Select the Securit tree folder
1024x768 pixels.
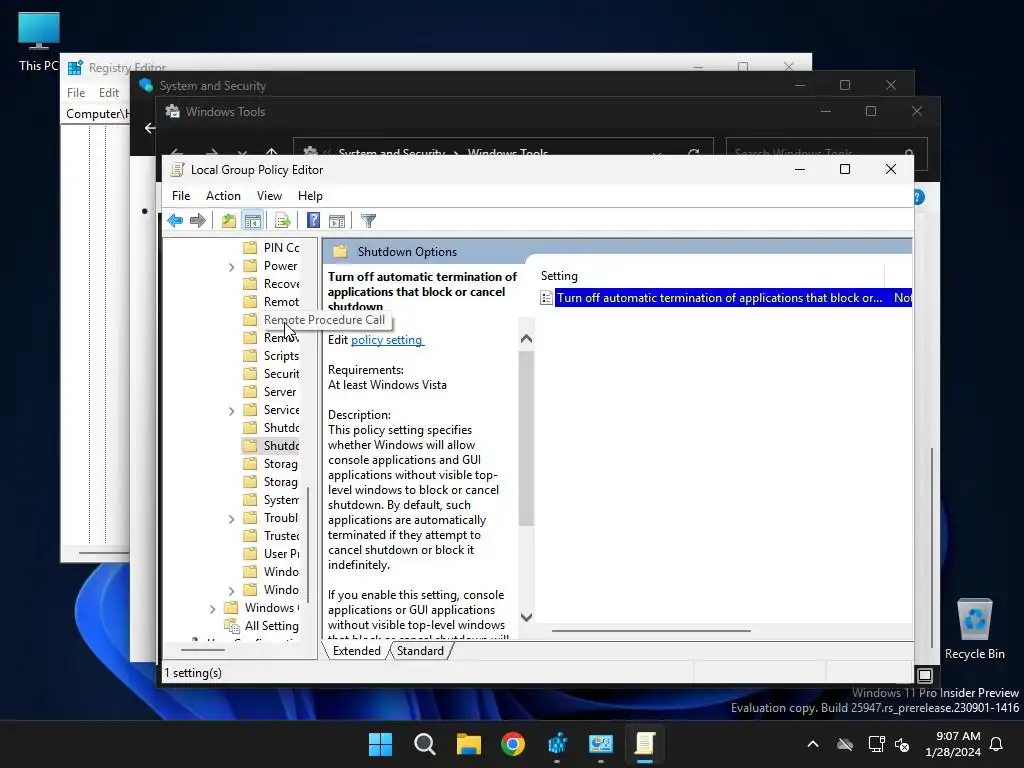[271, 374]
